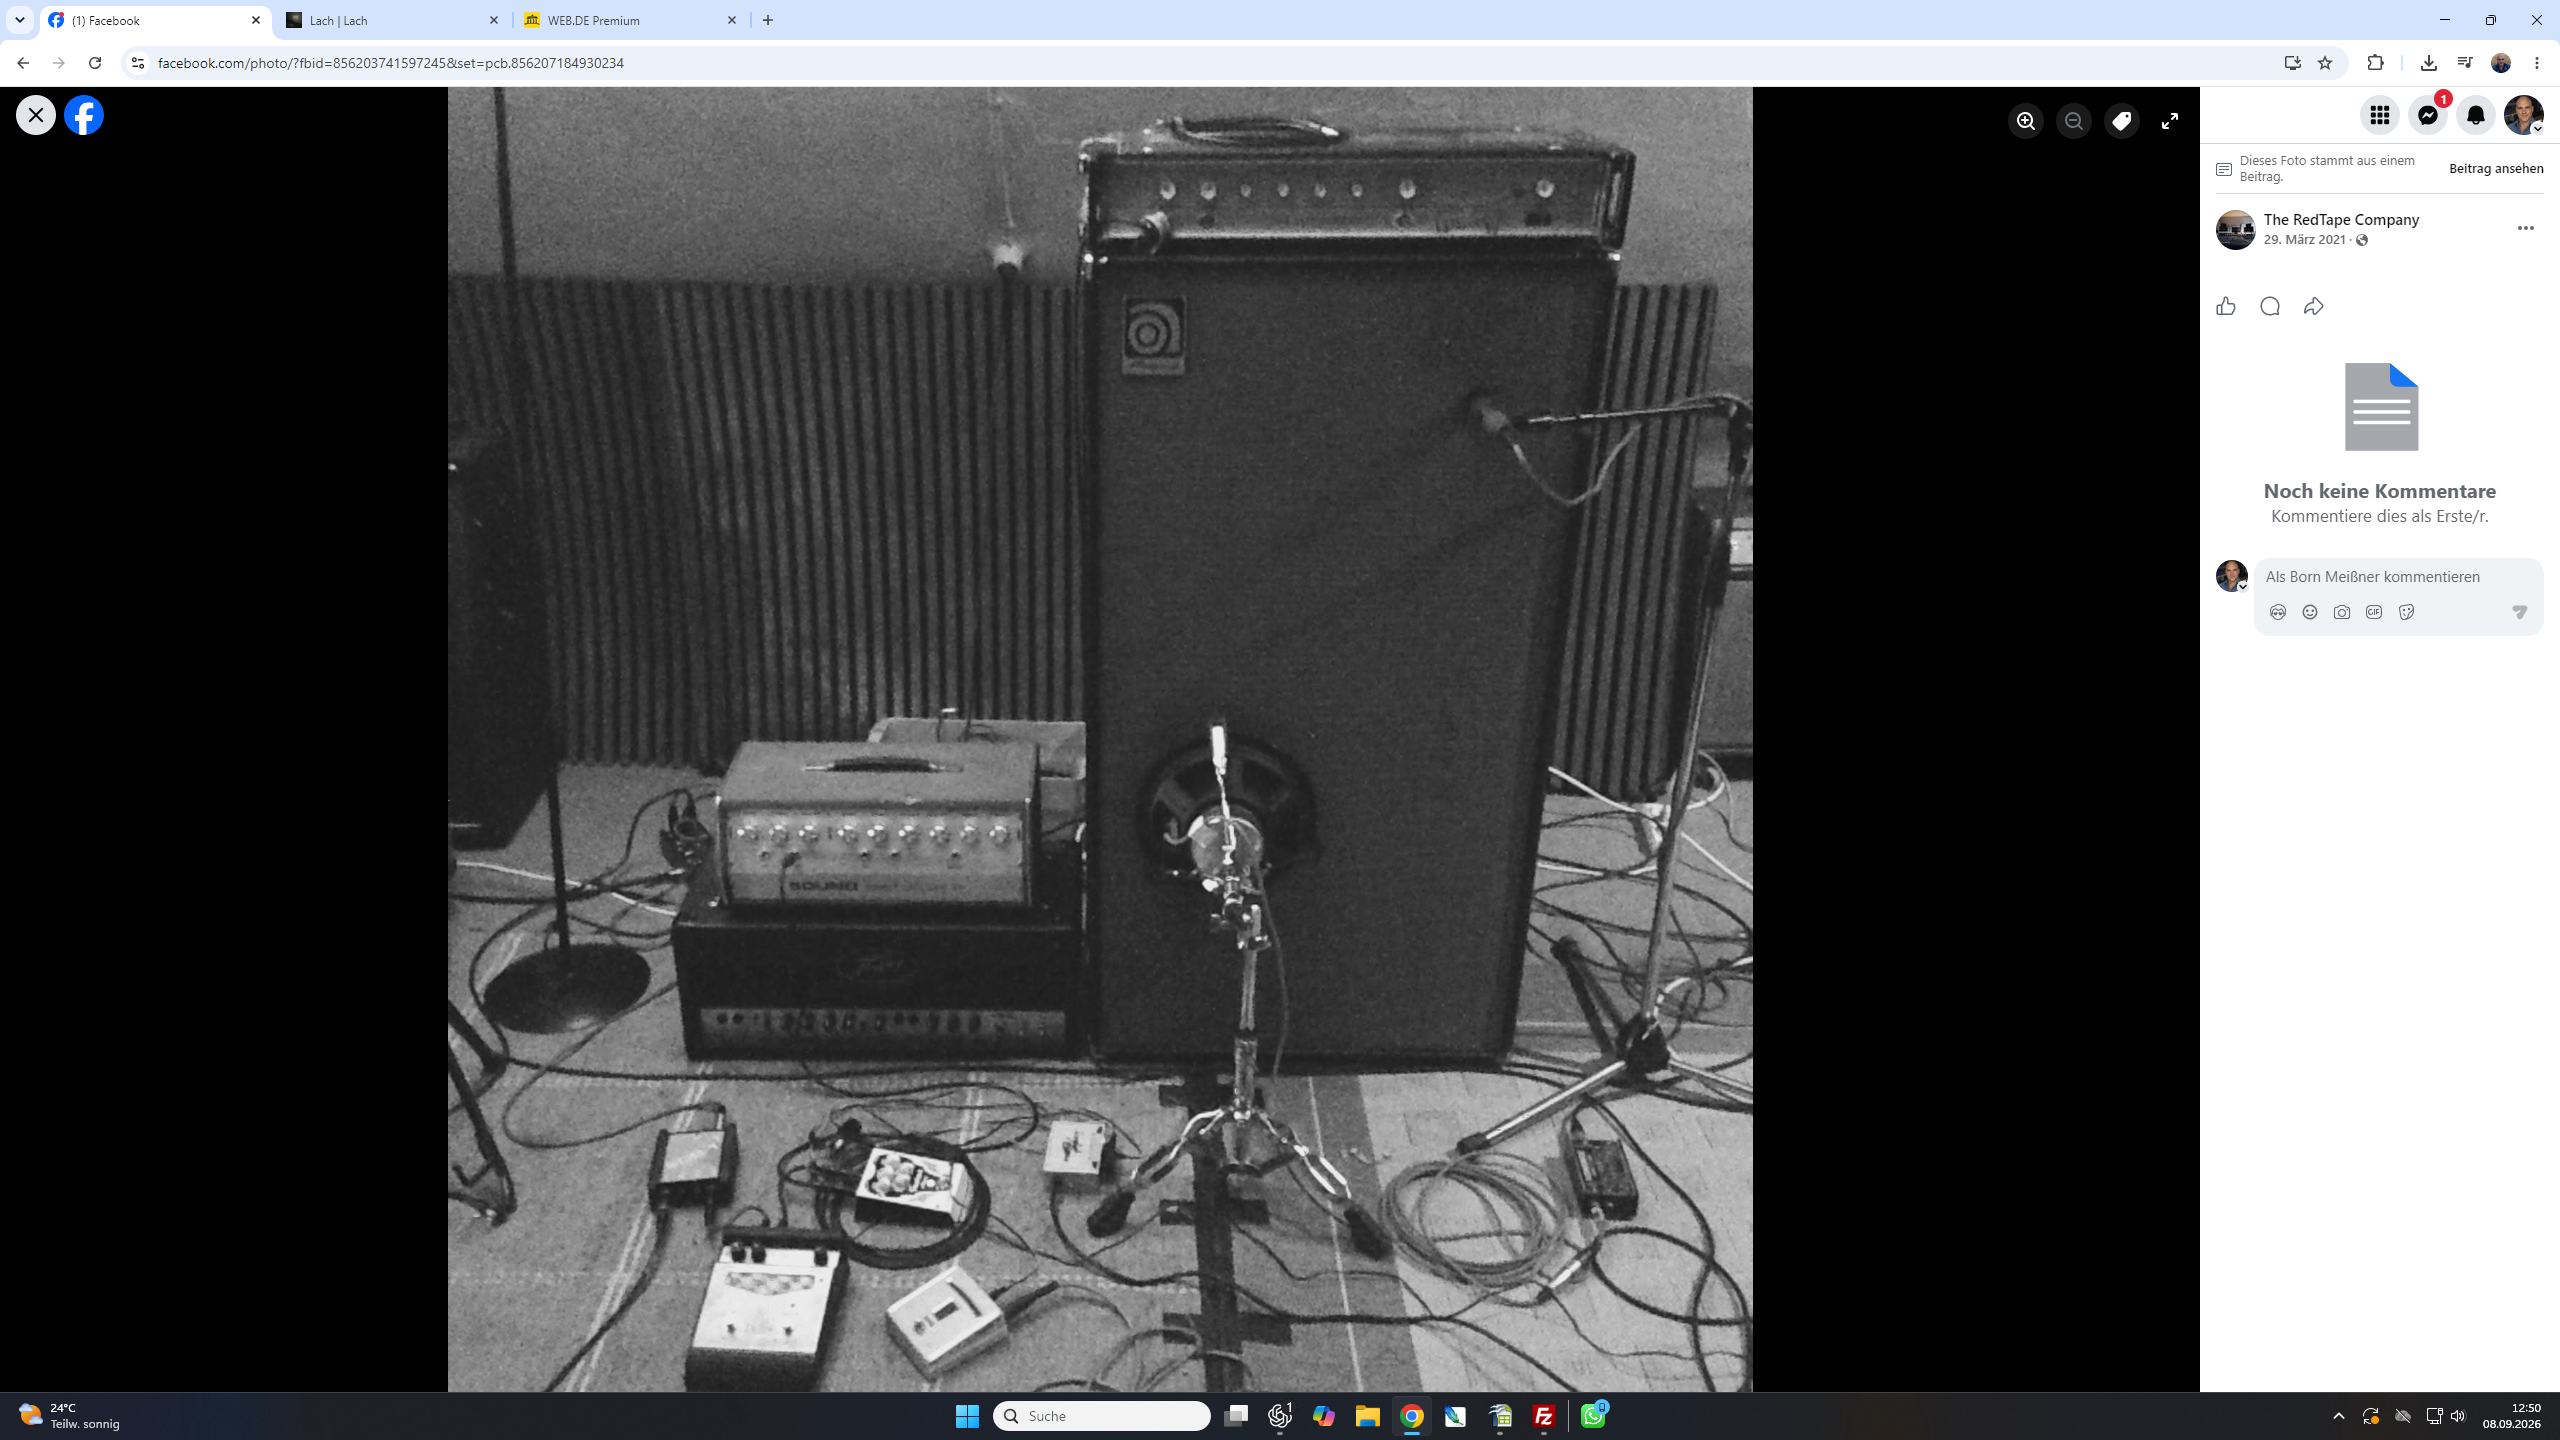Open a new browser tab
This screenshot has width=2560, height=1440.
[768, 20]
